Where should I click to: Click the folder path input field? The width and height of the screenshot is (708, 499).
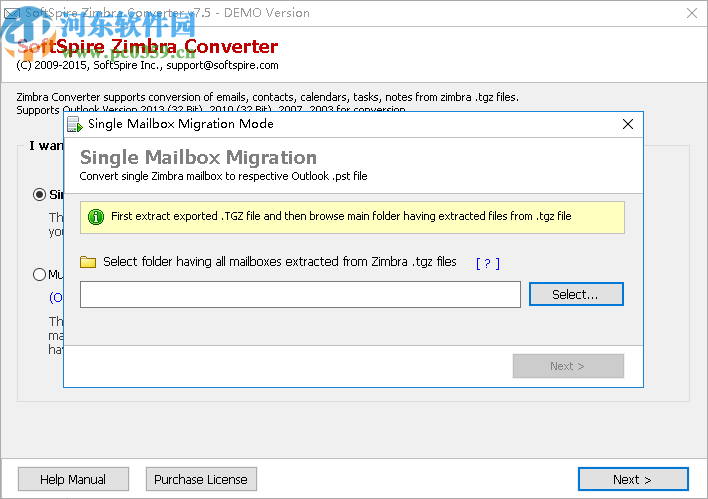click(x=300, y=294)
